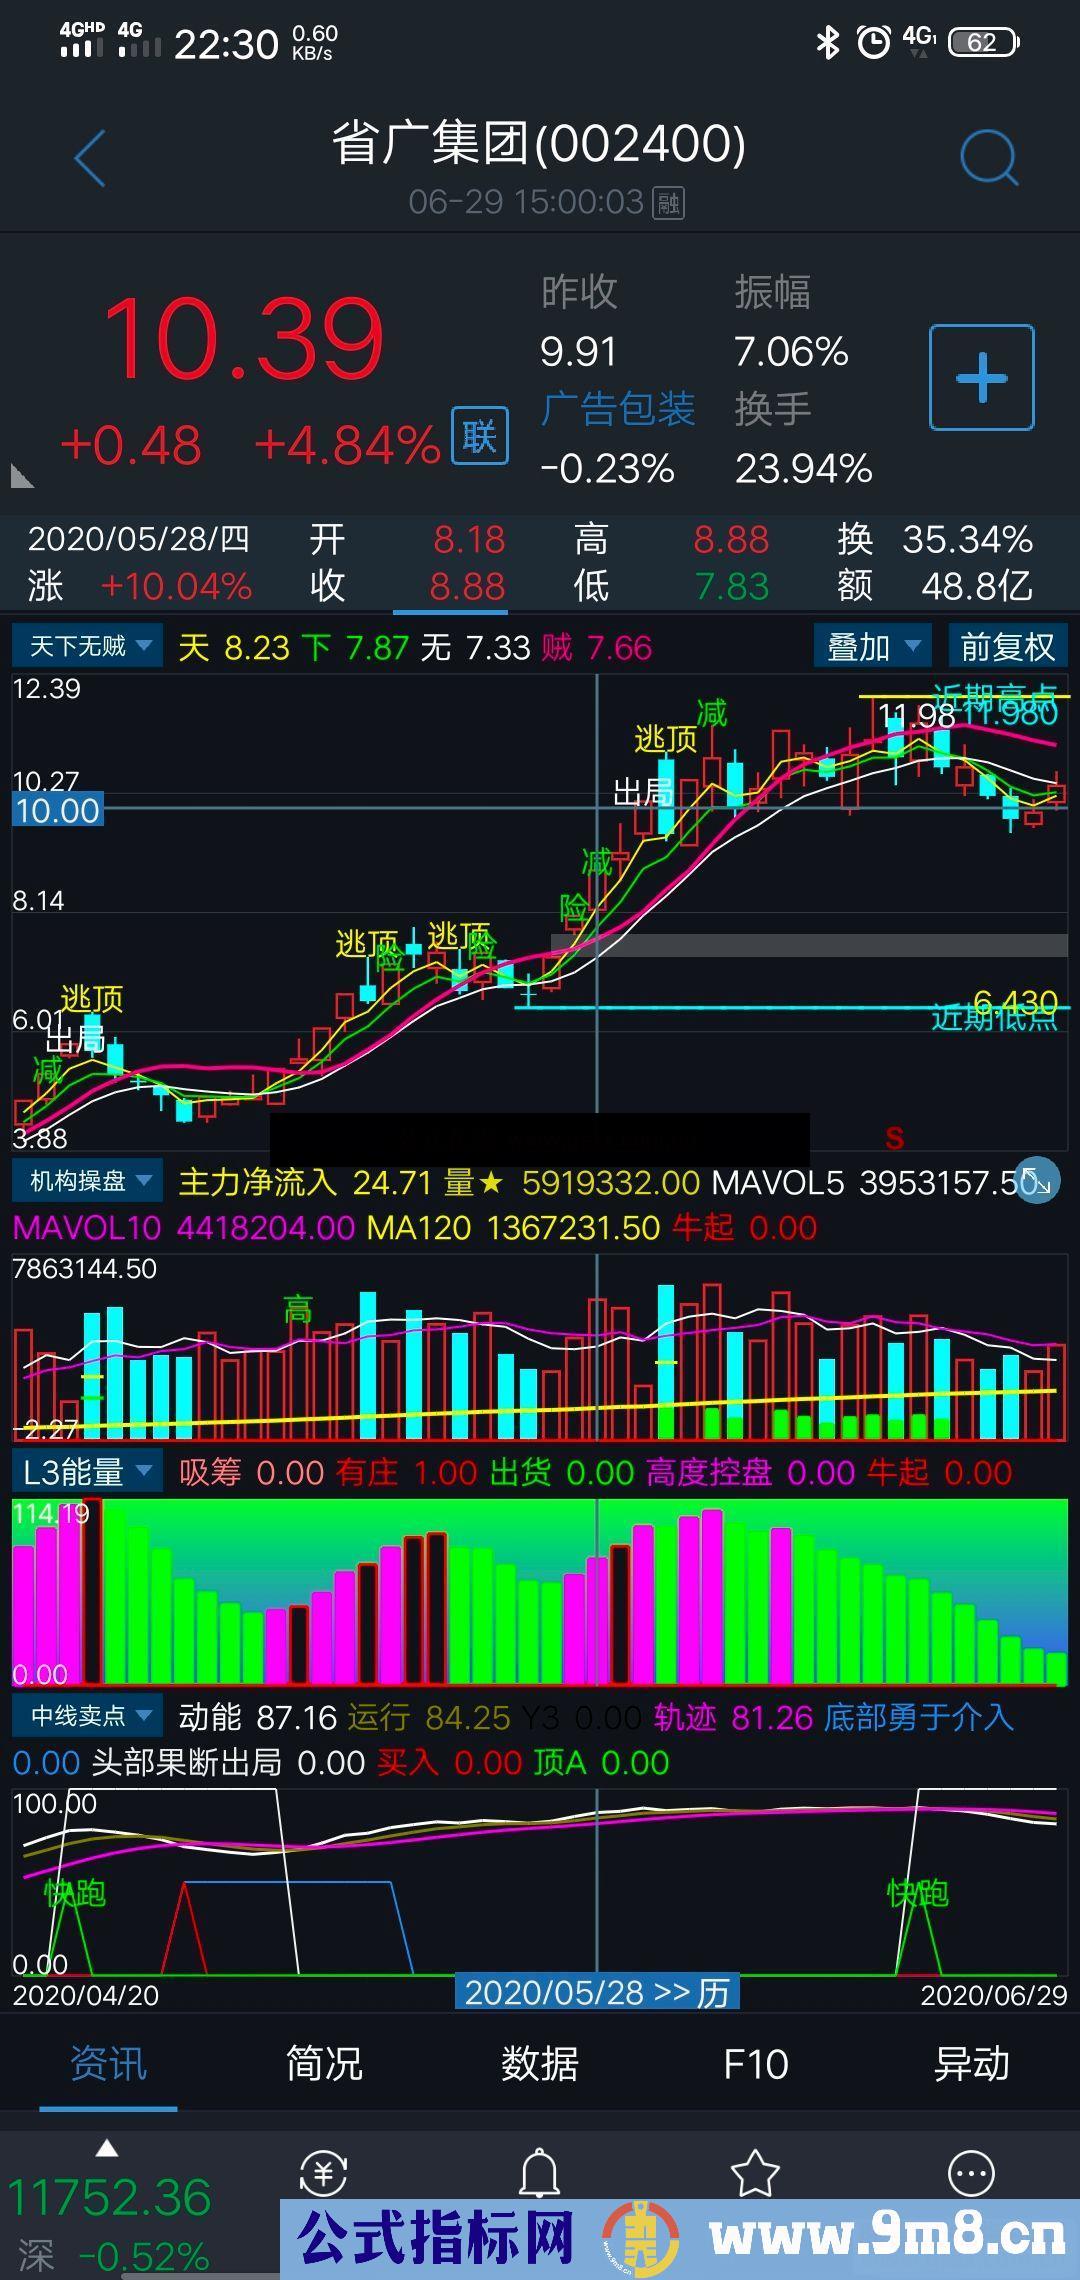Open the alert bell icon
This screenshot has height=2280, width=1080.
tap(540, 2172)
